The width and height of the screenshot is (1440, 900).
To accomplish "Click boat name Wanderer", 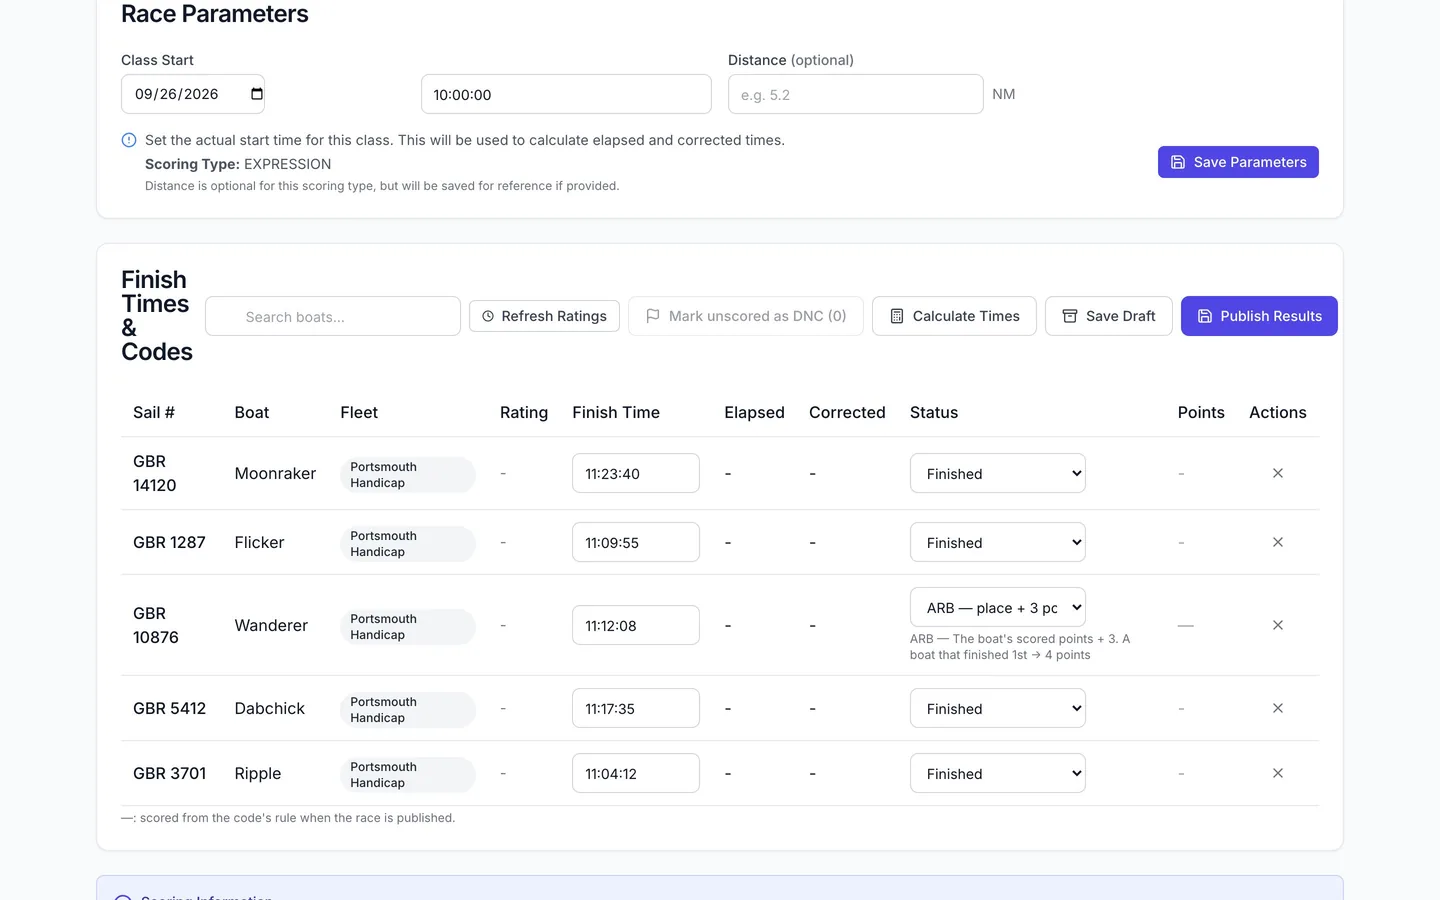I will [x=271, y=625].
